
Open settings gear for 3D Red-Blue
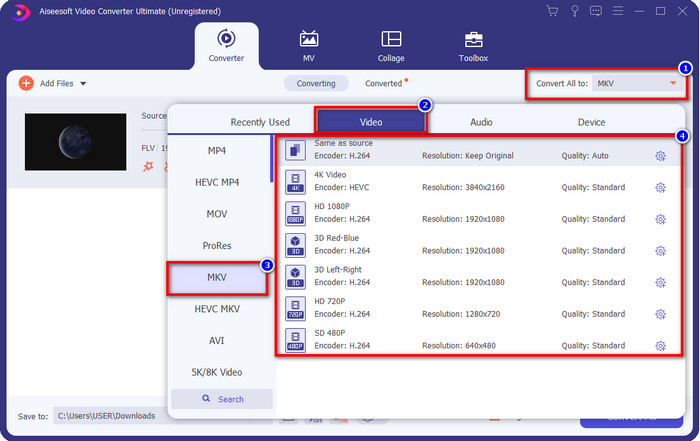pyautogui.click(x=660, y=251)
